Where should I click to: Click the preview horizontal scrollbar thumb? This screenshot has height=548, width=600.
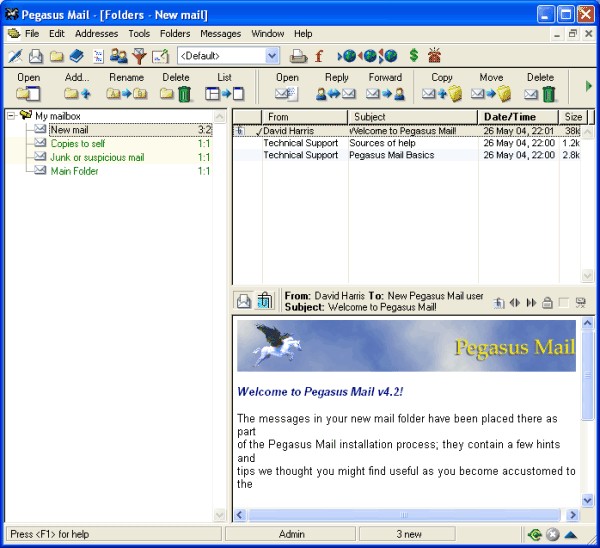404,515
